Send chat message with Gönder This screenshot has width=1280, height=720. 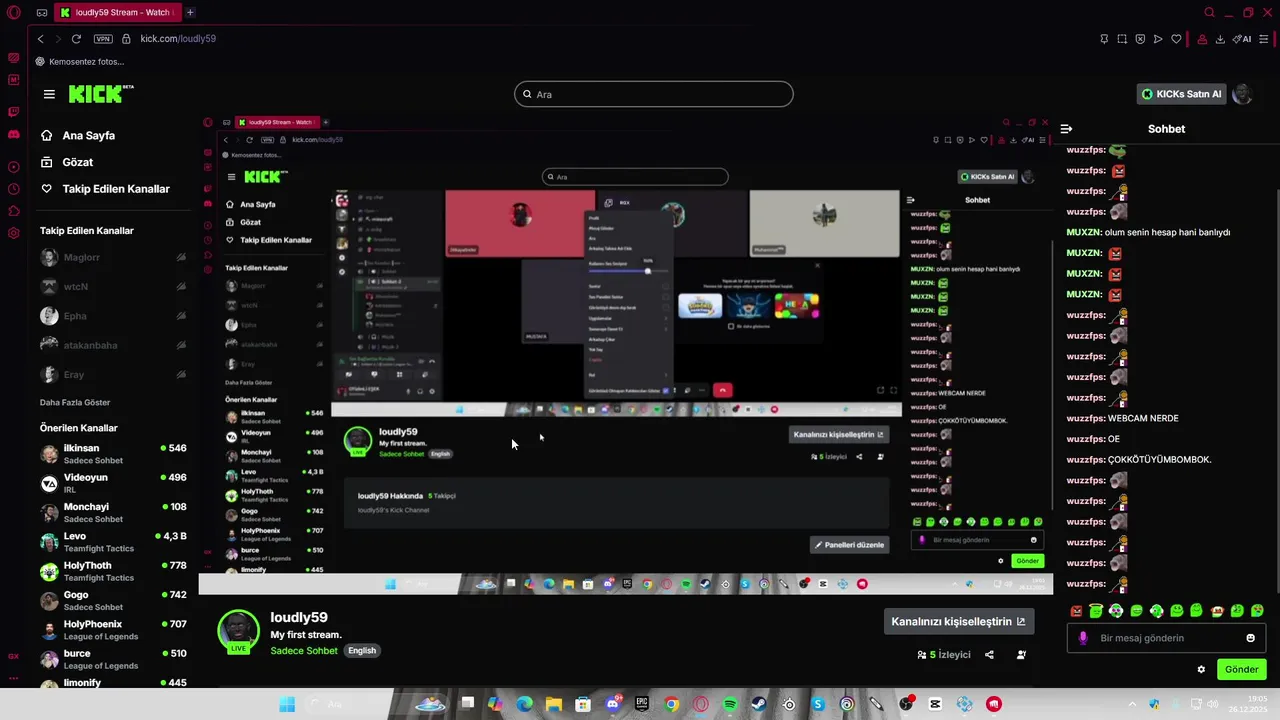tap(1241, 670)
